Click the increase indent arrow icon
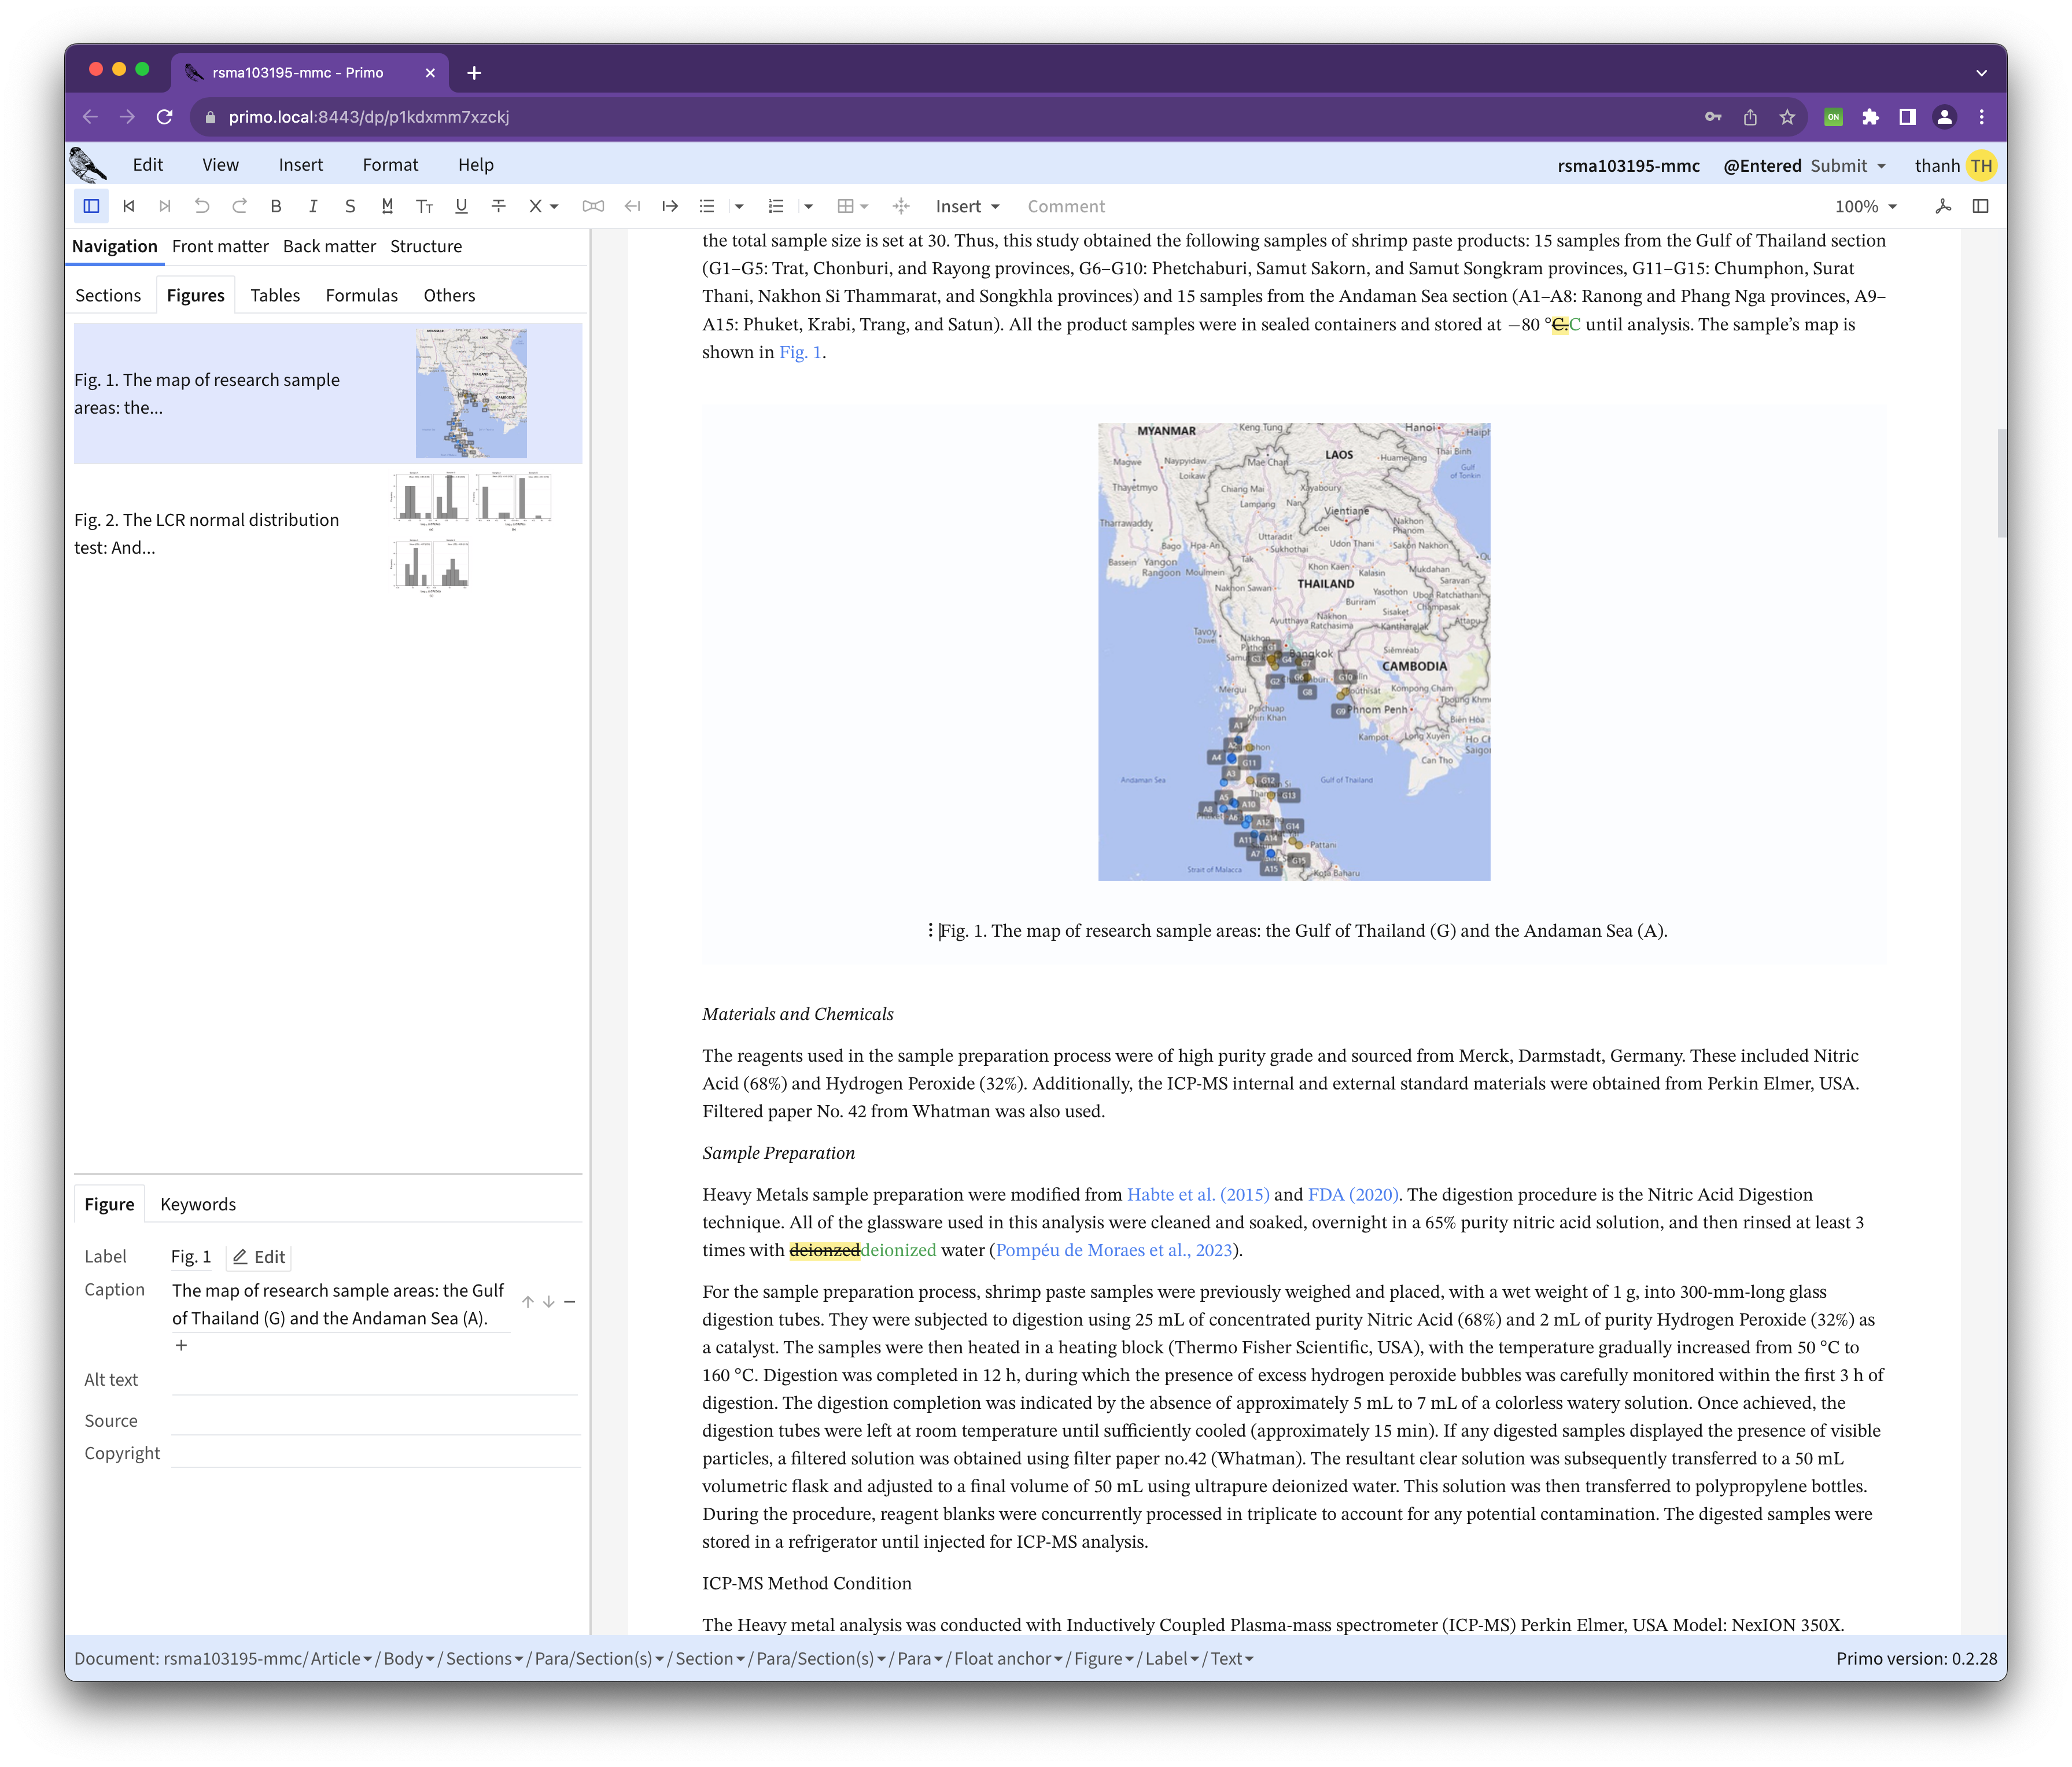Screen dimensions: 2072x1767 tap(670, 206)
